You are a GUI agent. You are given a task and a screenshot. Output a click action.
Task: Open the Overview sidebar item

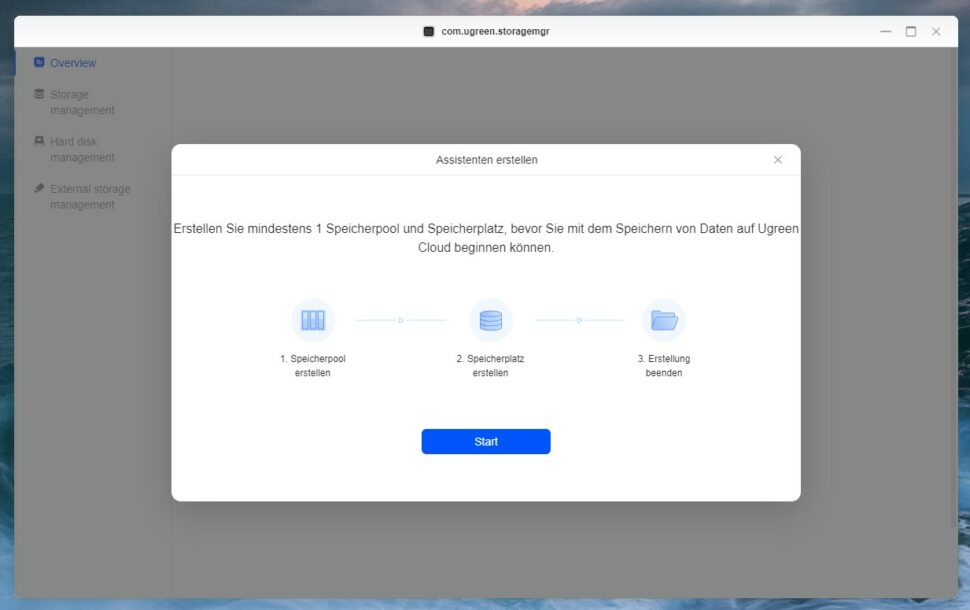click(72, 63)
